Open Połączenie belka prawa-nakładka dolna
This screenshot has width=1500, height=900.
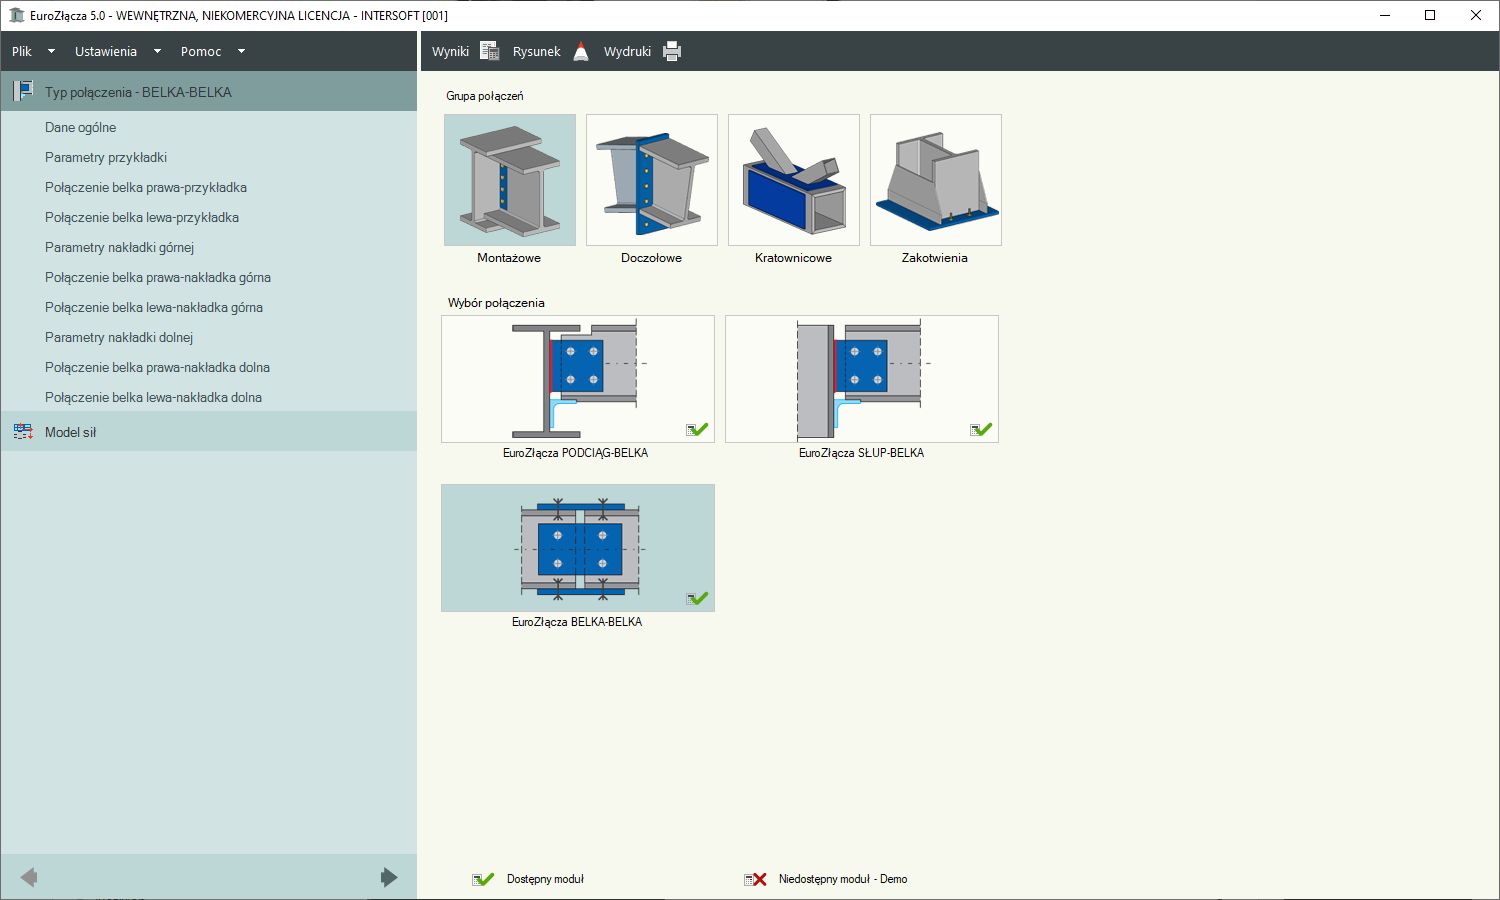click(157, 367)
